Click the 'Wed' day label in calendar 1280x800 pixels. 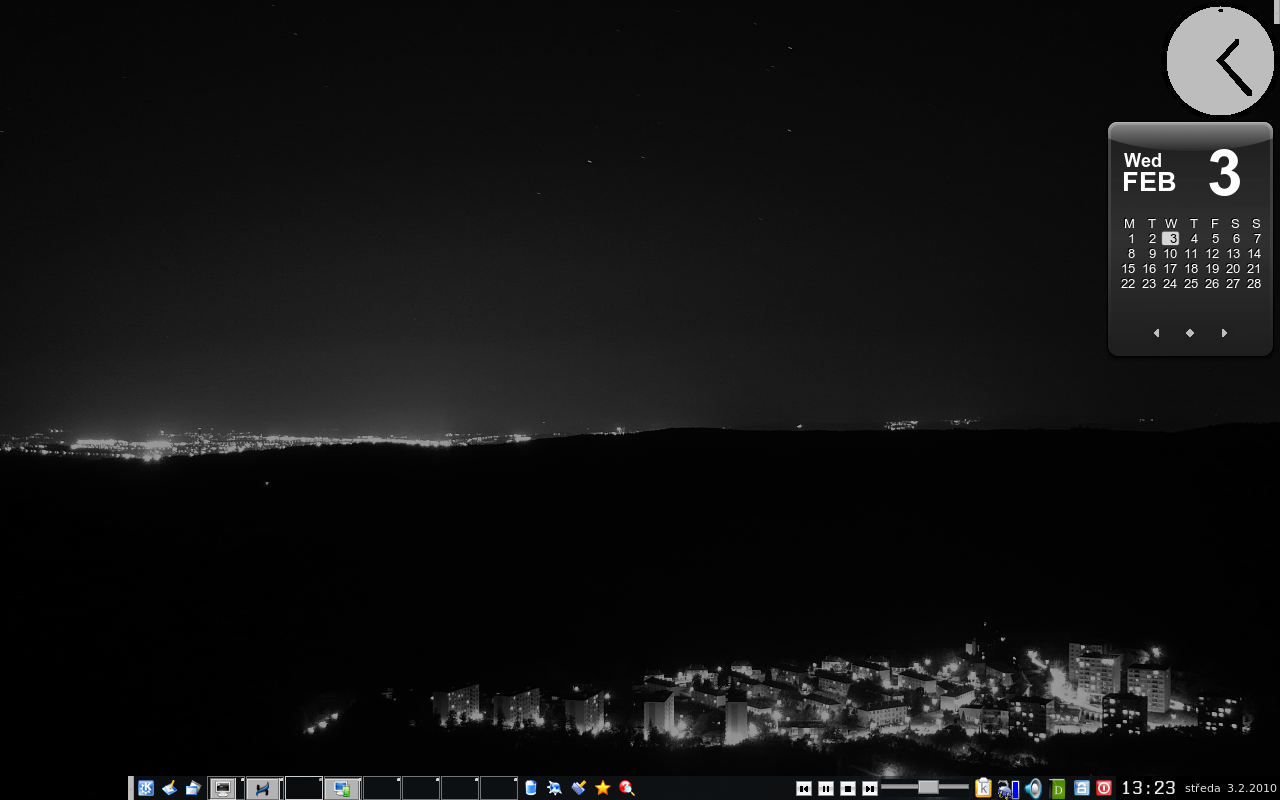[1143, 160]
